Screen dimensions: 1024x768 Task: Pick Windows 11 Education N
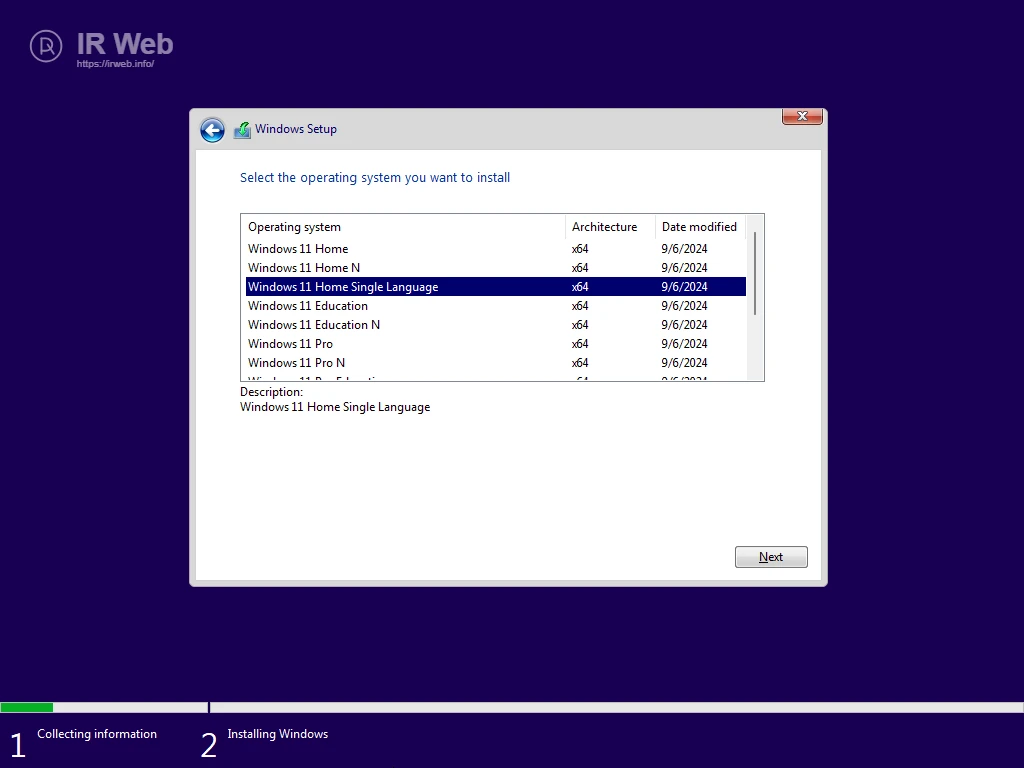click(314, 325)
